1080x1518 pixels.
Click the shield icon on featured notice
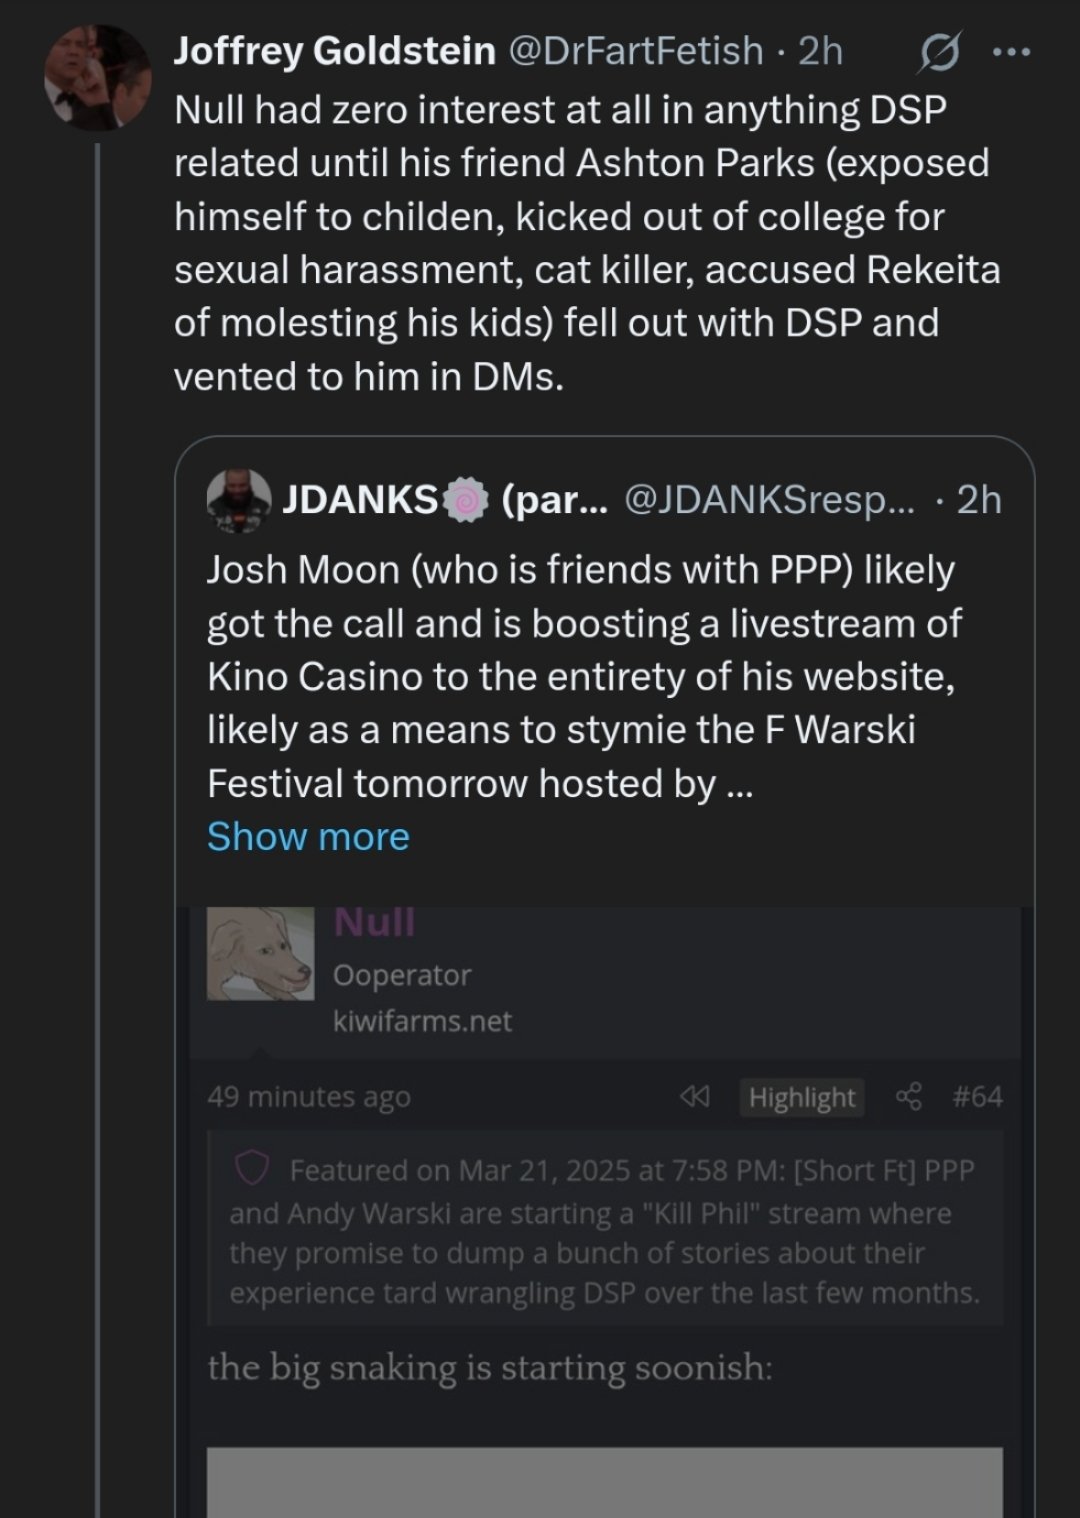(251, 1168)
